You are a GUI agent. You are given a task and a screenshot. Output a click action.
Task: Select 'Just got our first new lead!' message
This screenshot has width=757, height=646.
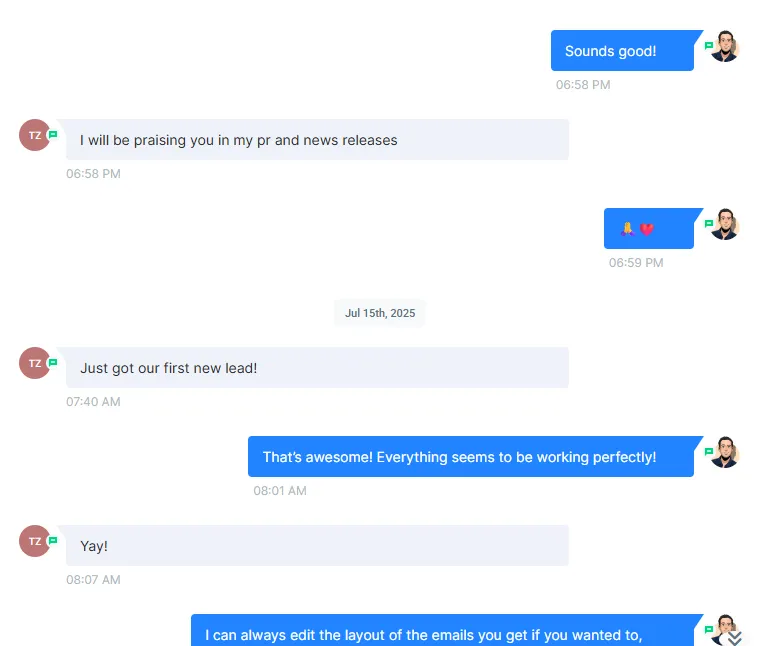(317, 367)
